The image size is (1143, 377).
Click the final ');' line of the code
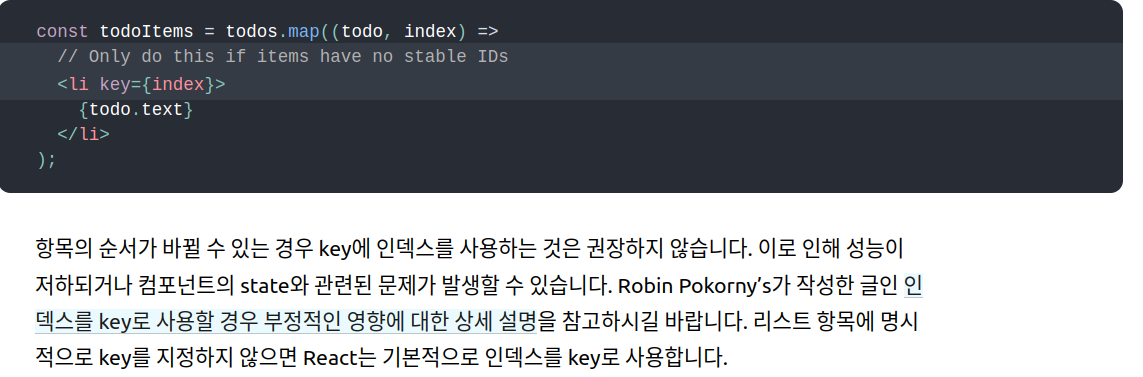(47, 160)
